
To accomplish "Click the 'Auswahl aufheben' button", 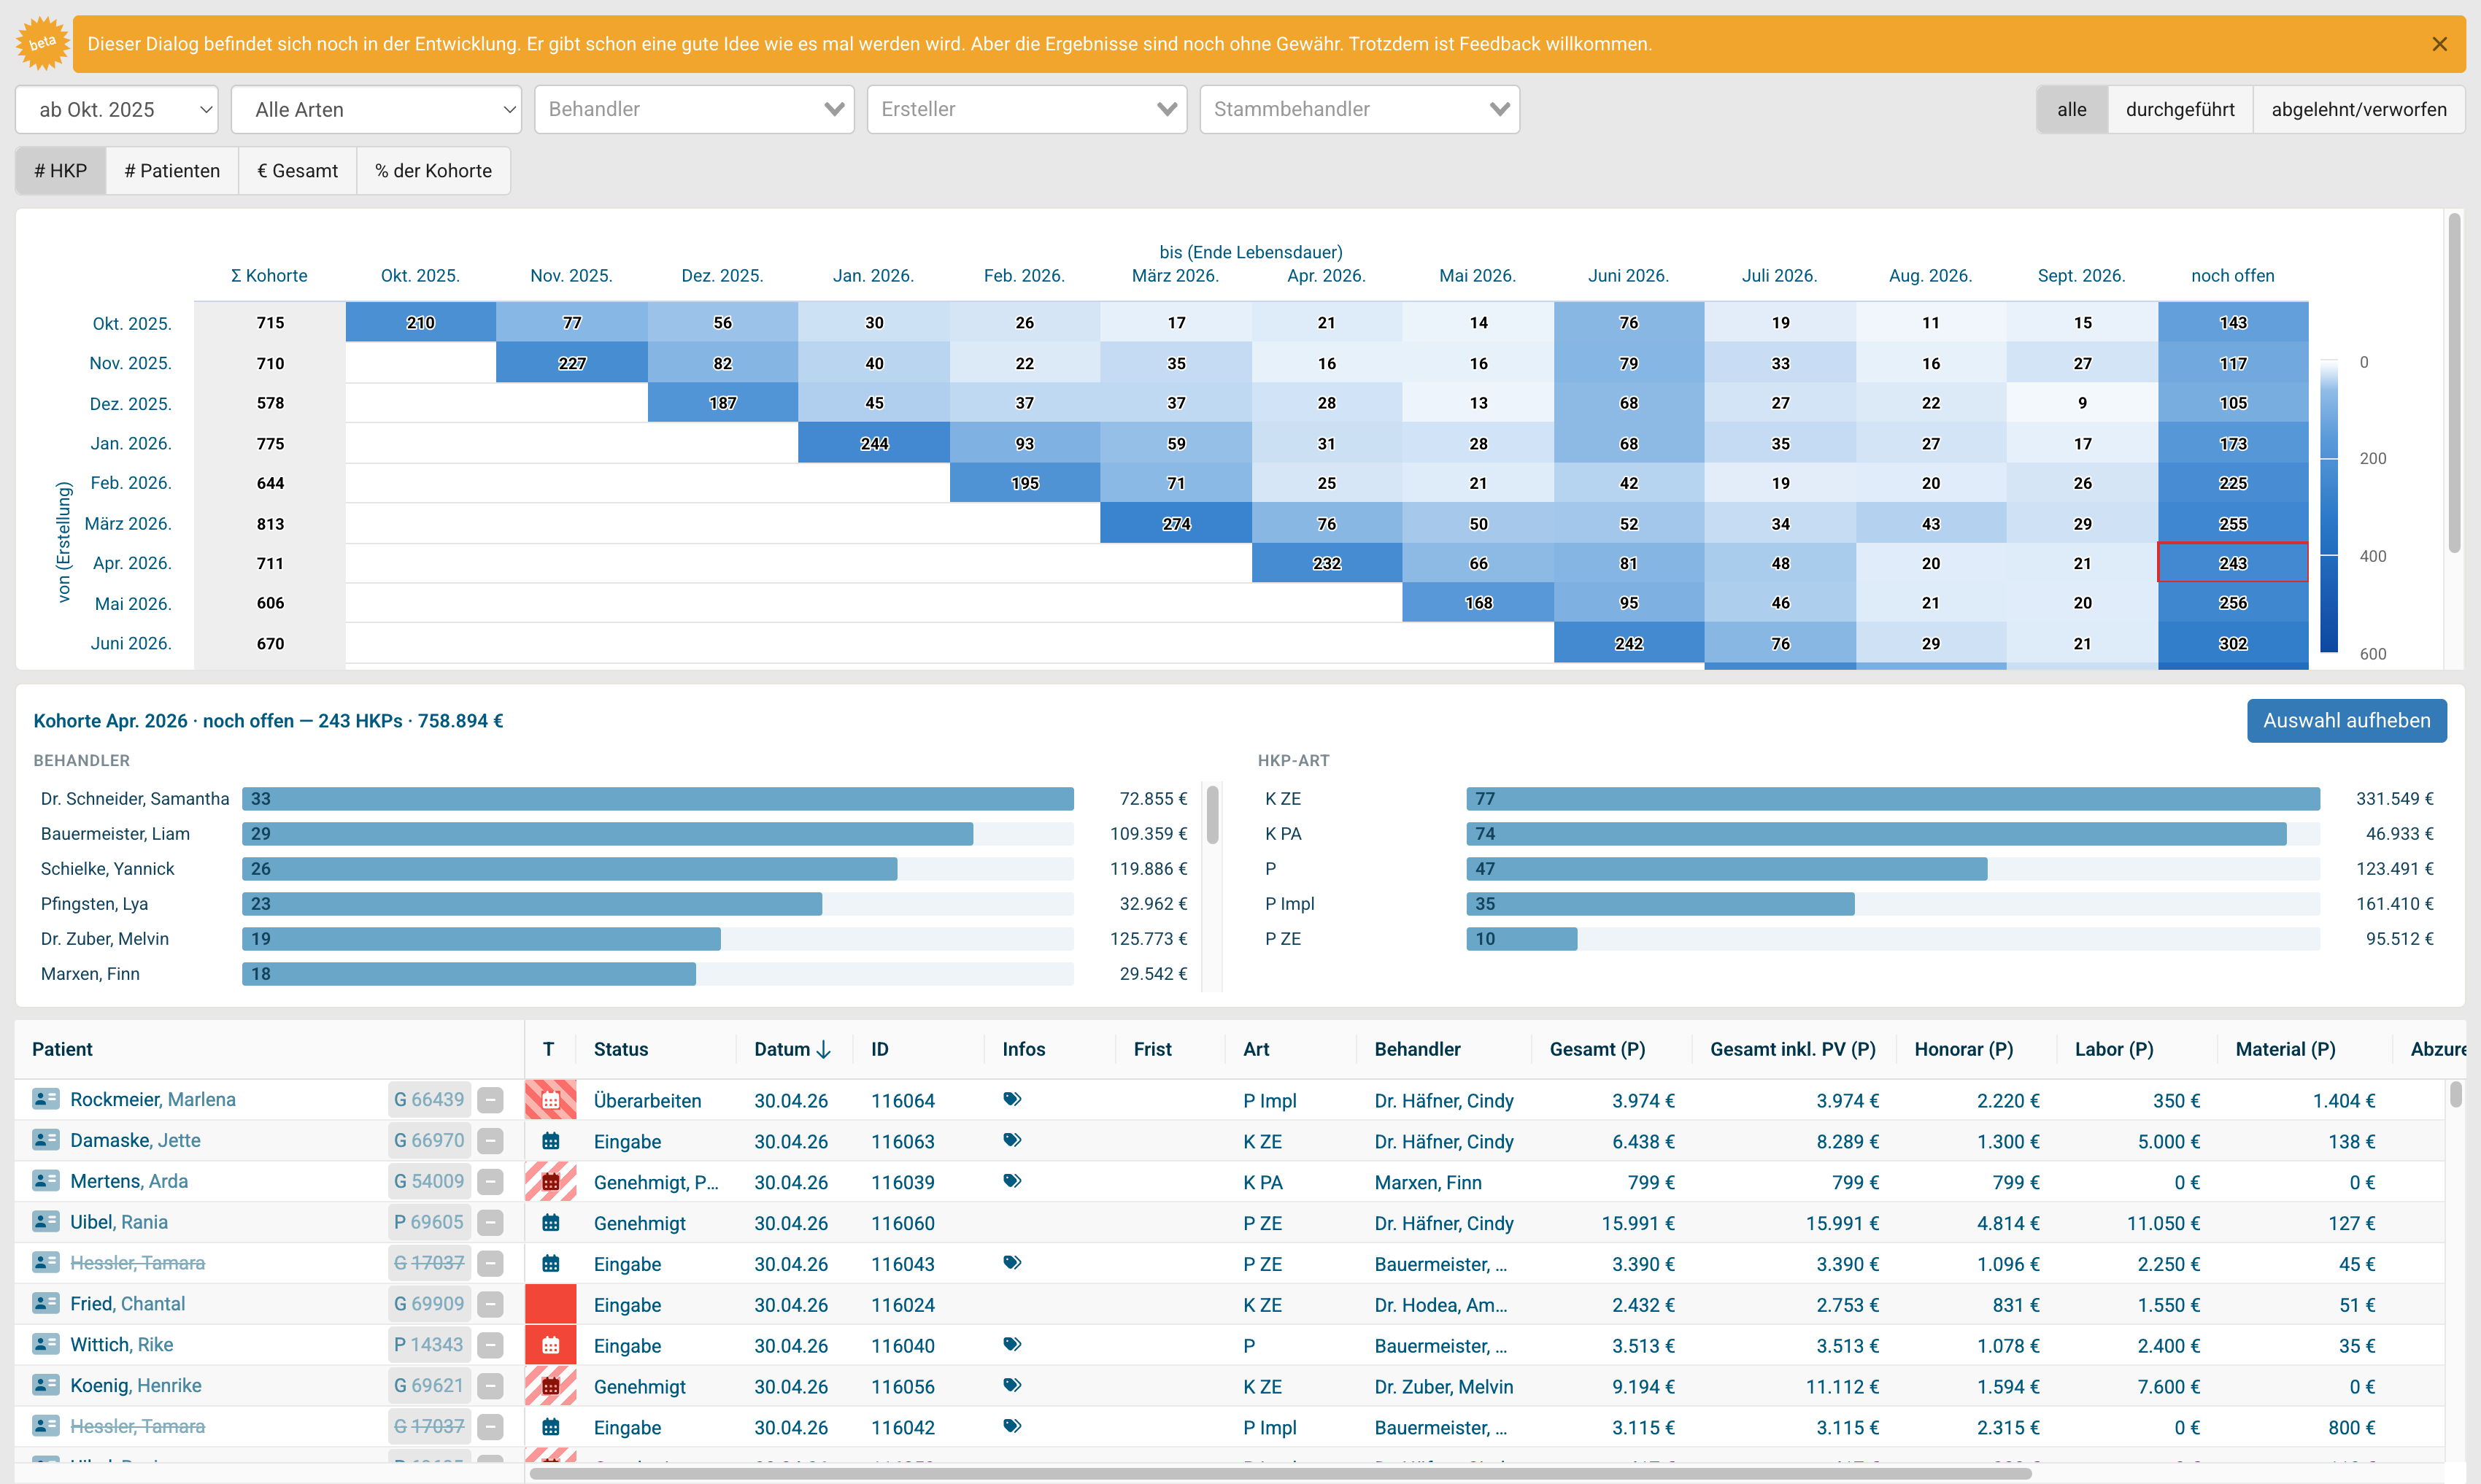I will pyautogui.click(x=2346, y=720).
